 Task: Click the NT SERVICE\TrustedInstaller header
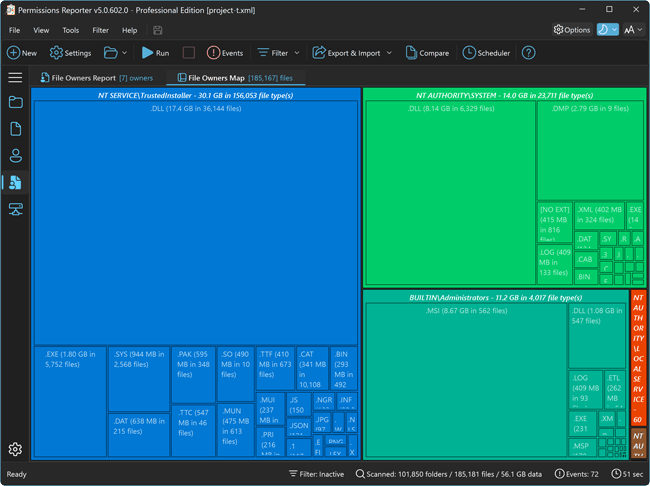pos(196,95)
